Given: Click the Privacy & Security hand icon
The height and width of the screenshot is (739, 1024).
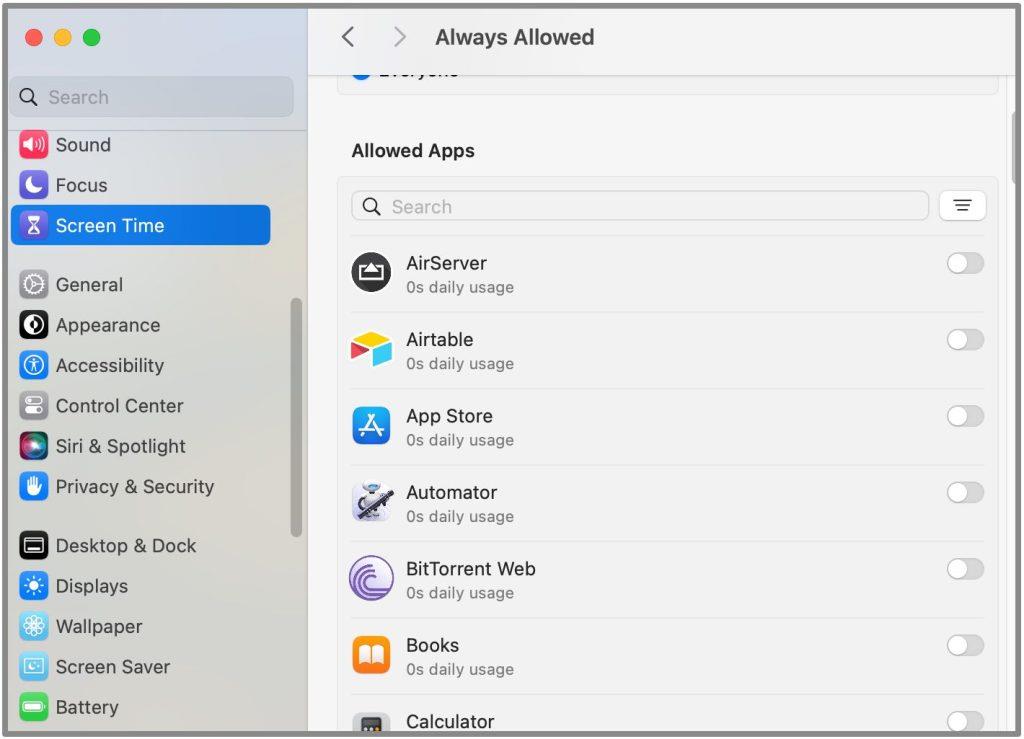Looking at the screenshot, I should point(33,487).
